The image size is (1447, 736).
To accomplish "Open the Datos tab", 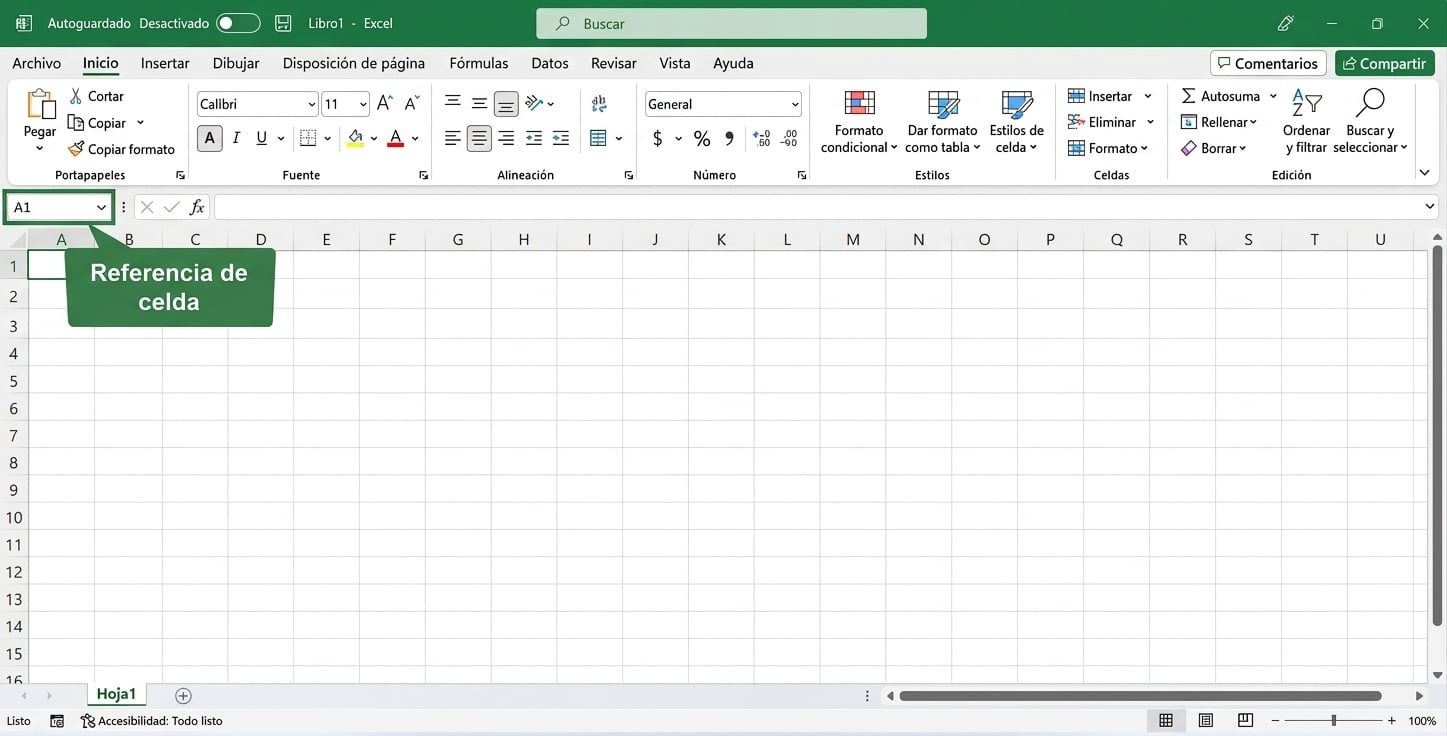I will [x=550, y=63].
